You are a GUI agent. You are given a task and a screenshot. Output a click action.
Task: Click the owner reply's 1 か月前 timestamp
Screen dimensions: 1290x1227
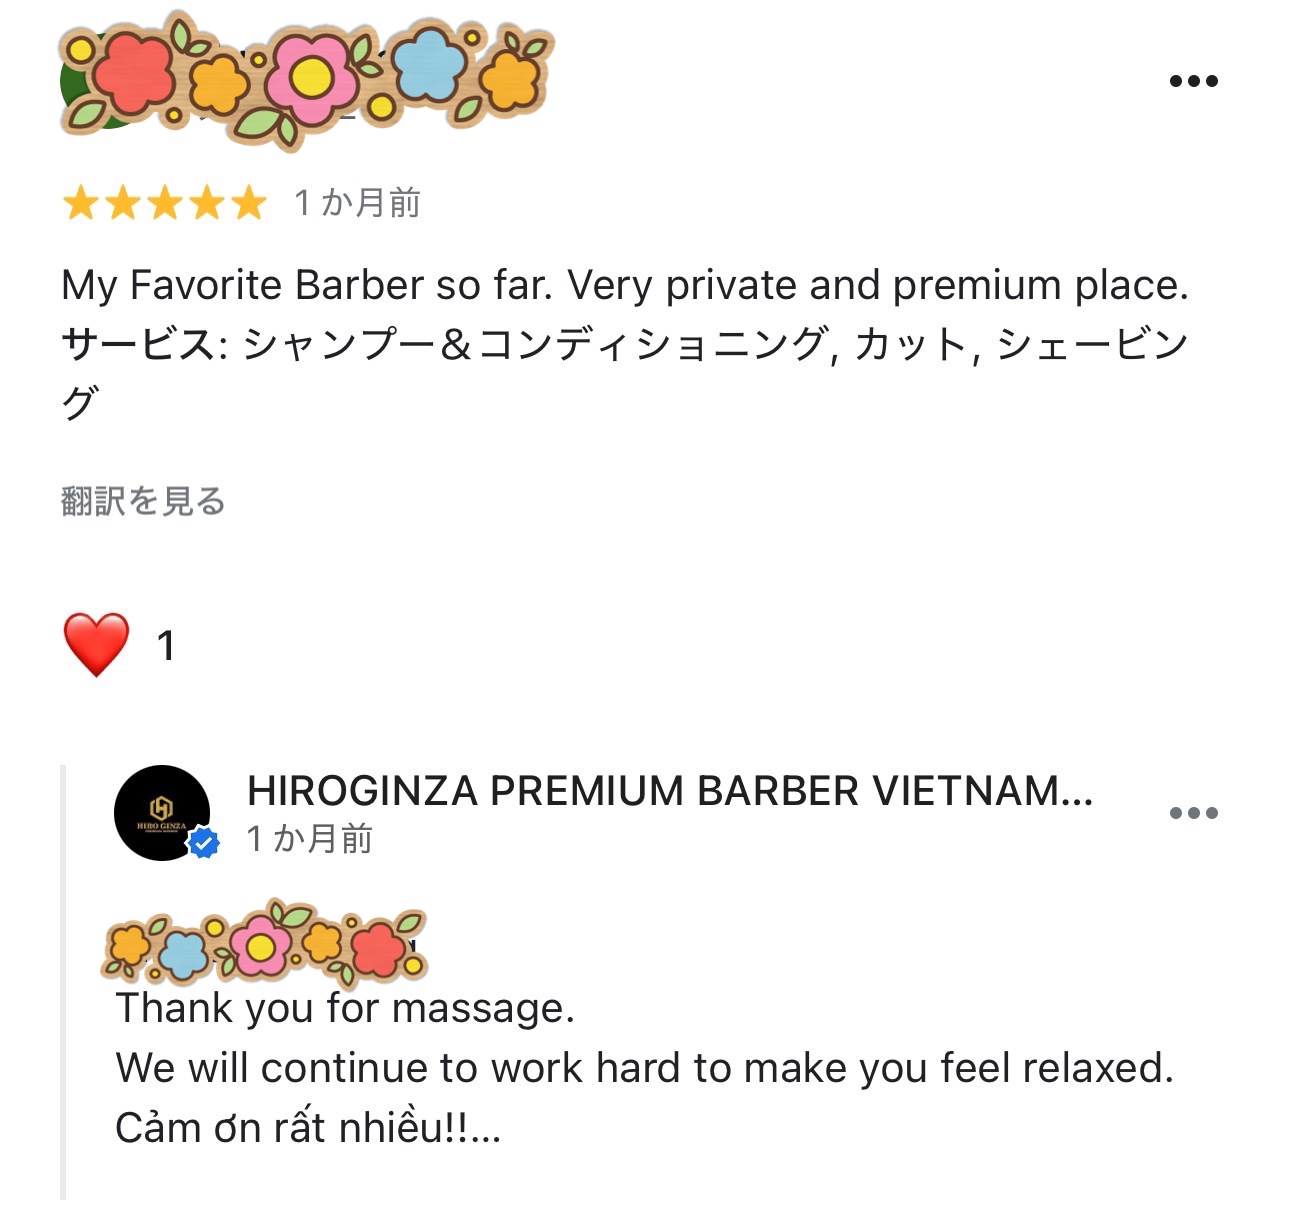[309, 839]
